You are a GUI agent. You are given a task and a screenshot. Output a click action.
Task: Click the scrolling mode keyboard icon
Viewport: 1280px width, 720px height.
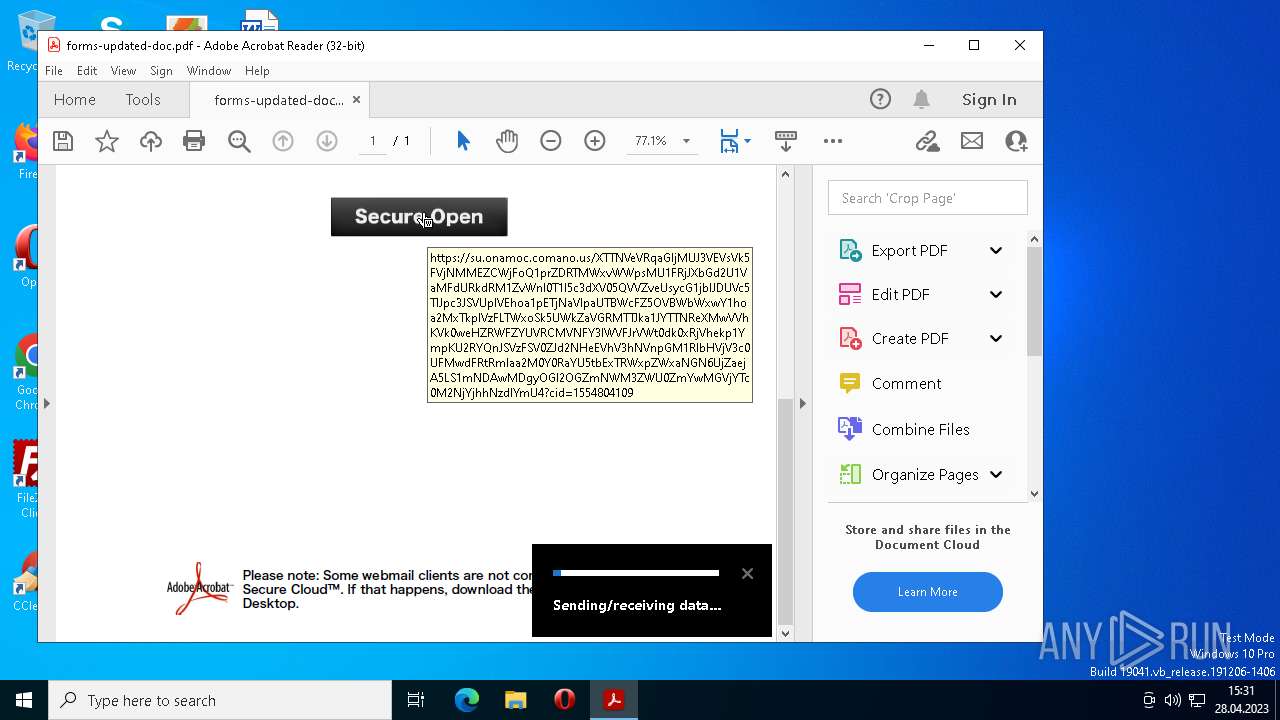click(786, 141)
